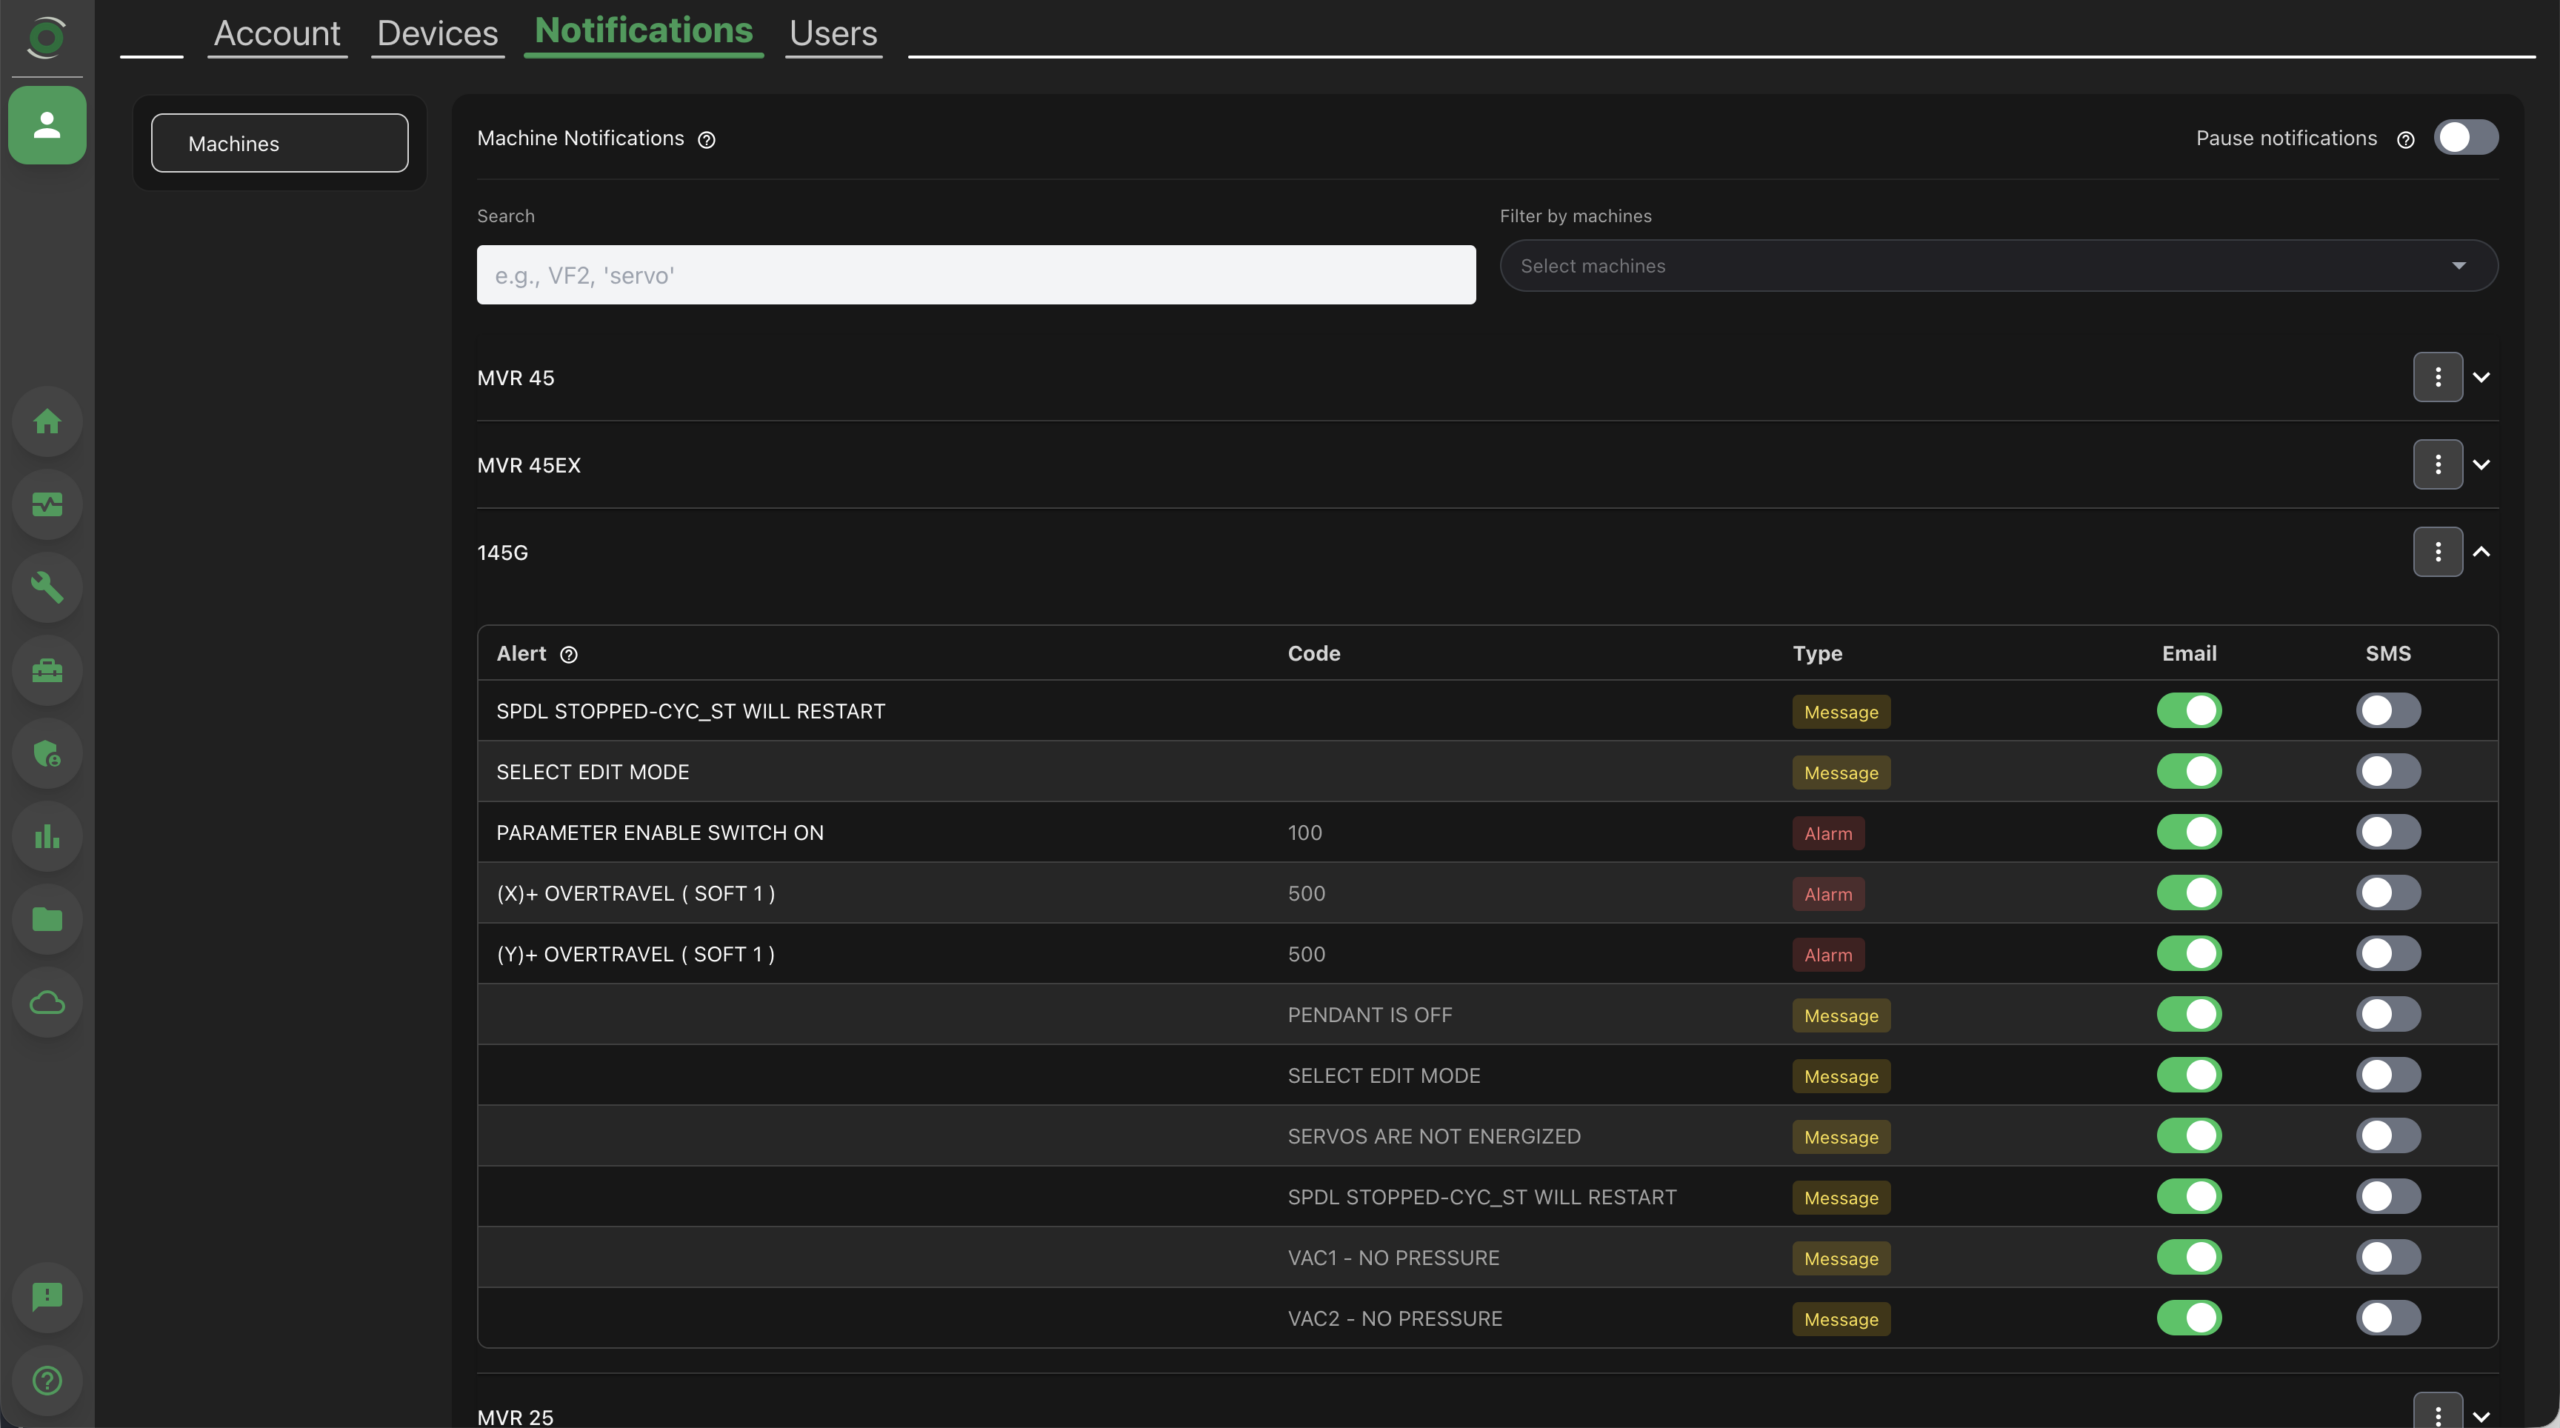The height and width of the screenshot is (1428, 2560).
Task: Click the Machine Notifications help icon
Action: [706, 140]
